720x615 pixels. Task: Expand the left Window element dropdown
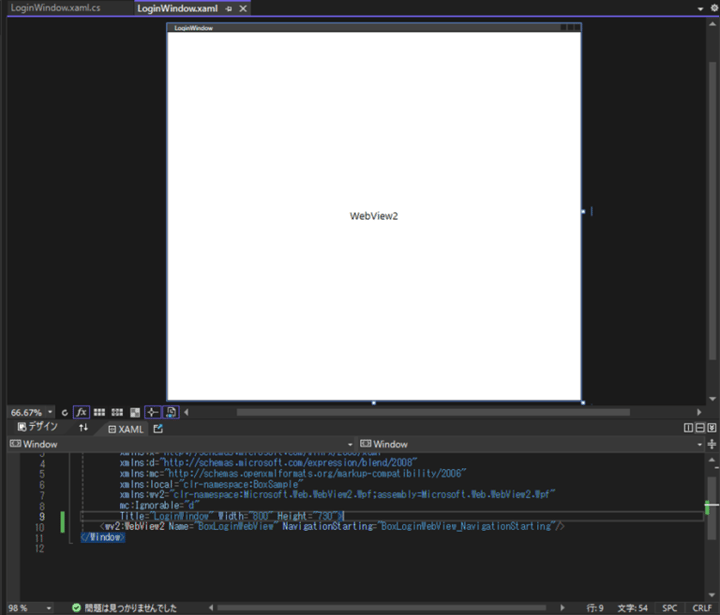point(350,444)
